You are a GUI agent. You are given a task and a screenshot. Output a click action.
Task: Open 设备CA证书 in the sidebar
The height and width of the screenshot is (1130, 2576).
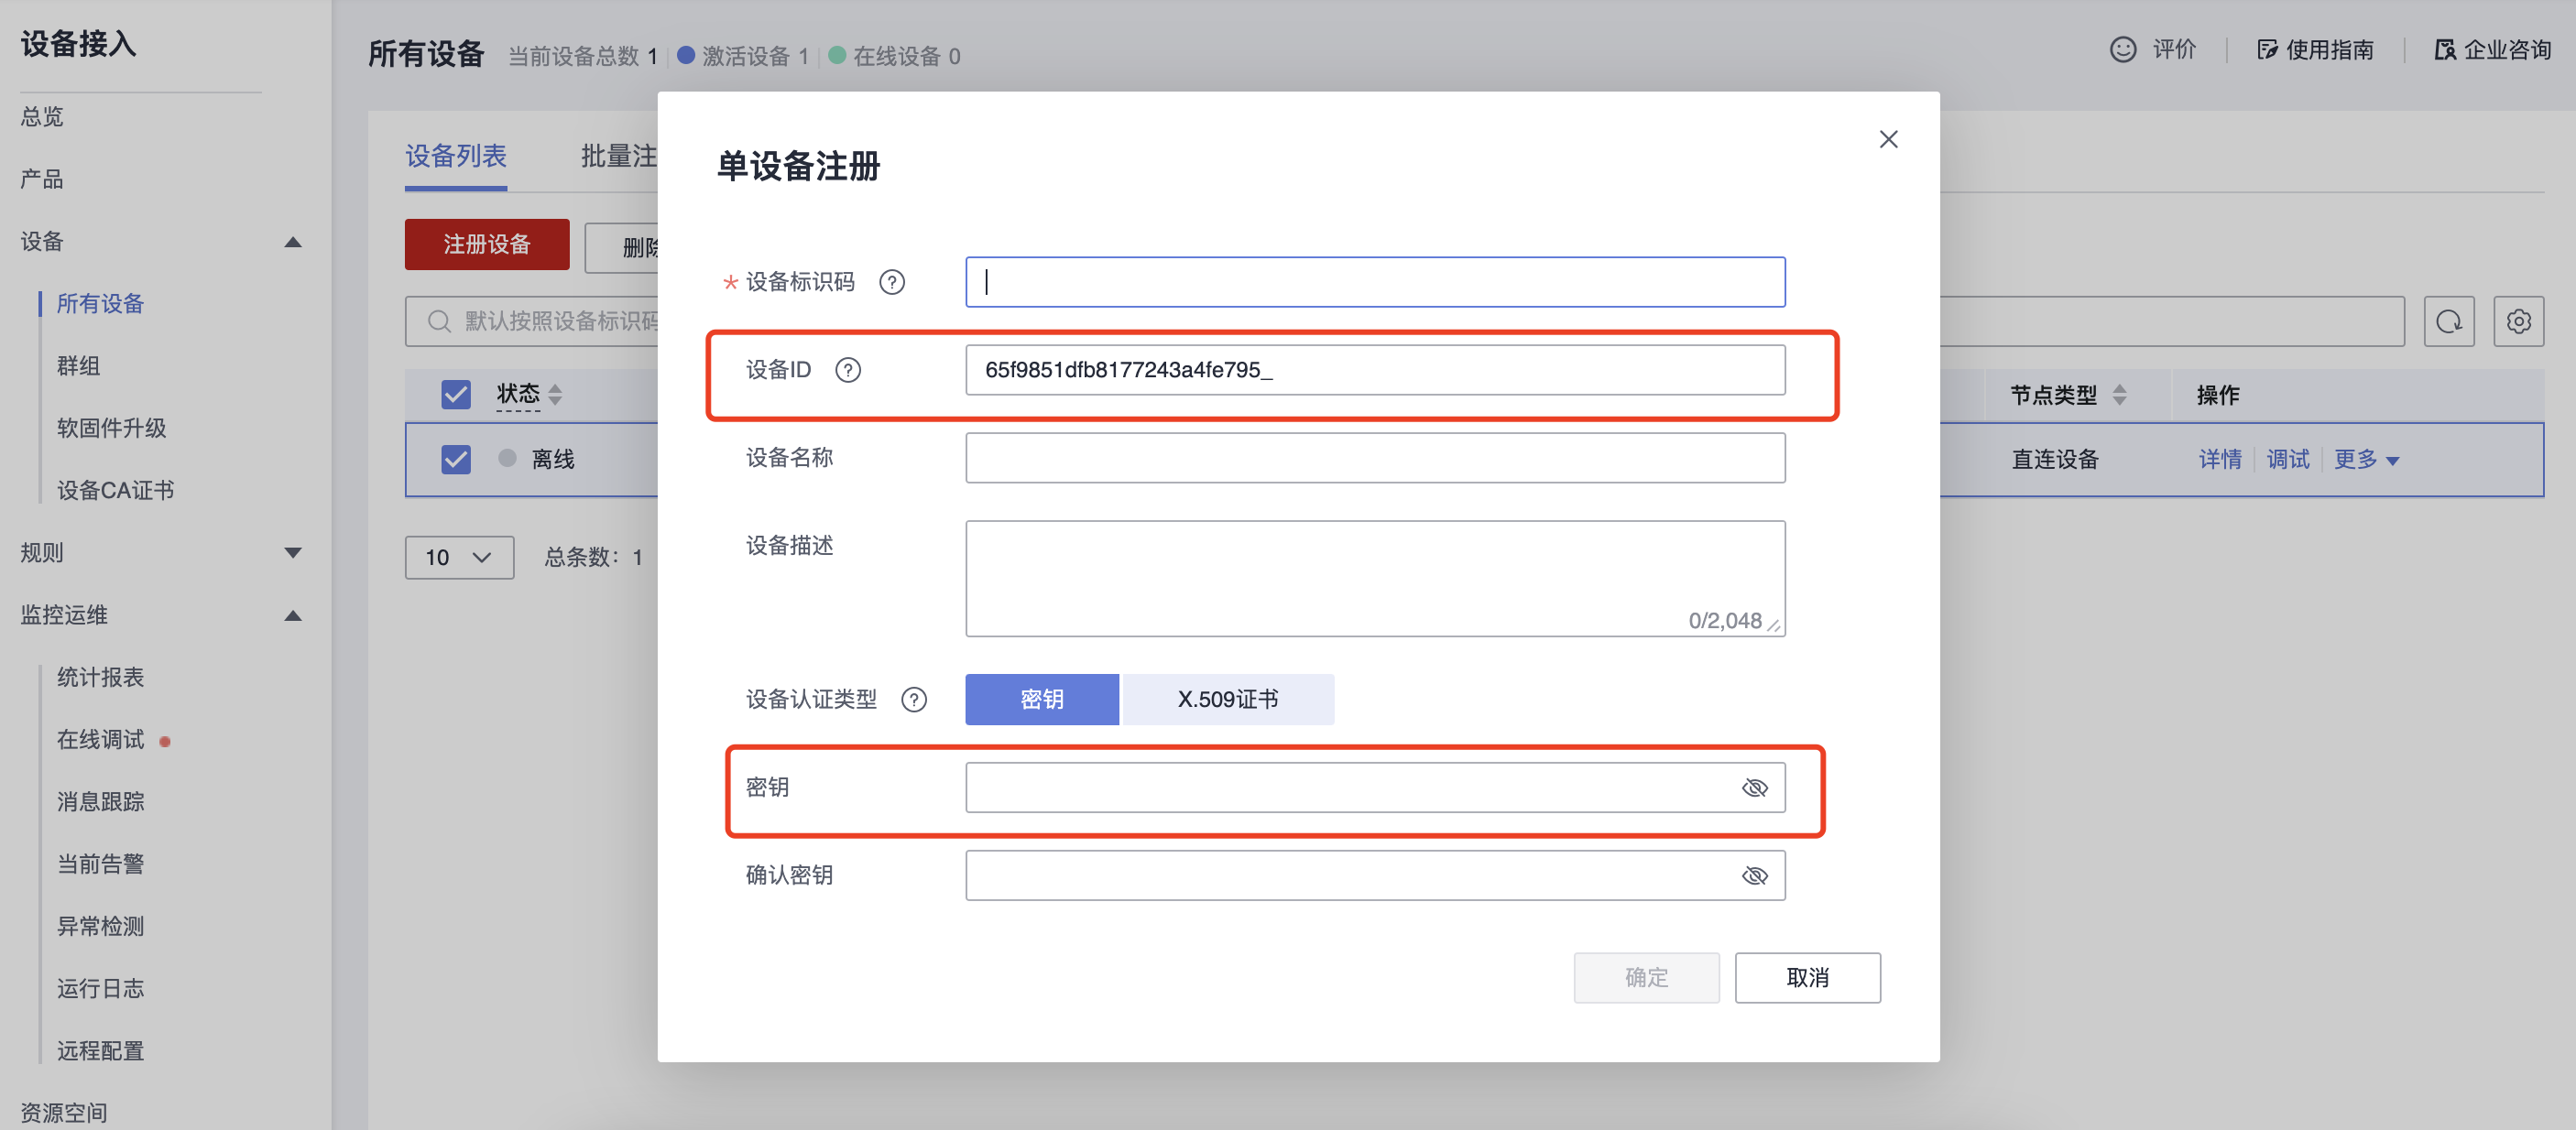click(115, 491)
